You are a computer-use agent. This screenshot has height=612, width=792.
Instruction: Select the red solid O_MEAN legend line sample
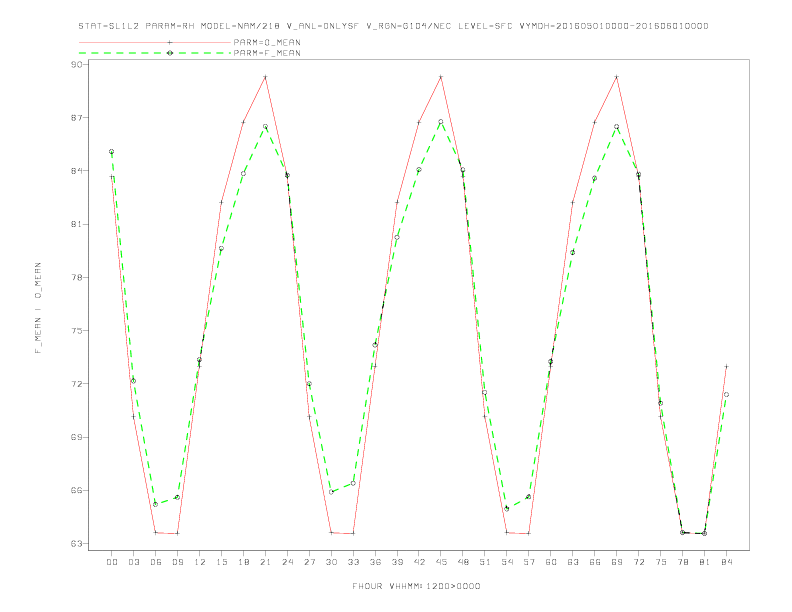pyautogui.click(x=155, y=42)
